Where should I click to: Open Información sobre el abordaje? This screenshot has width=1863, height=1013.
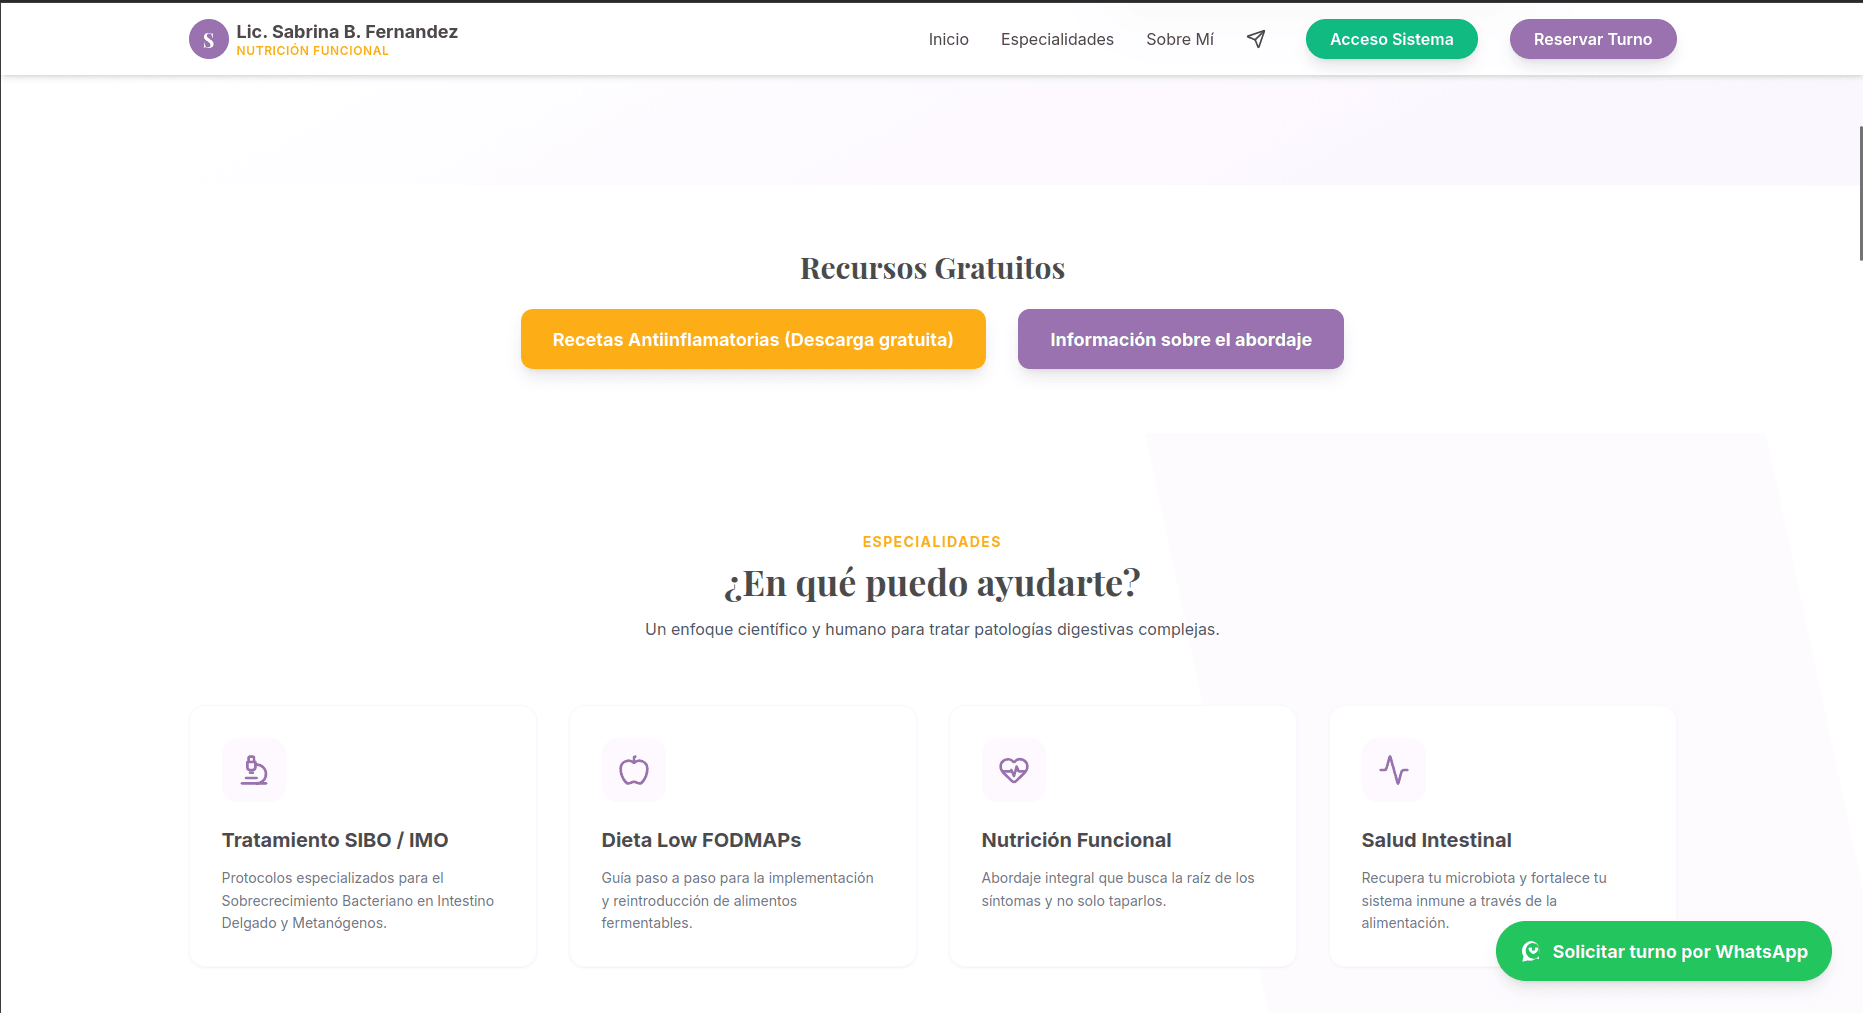tap(1180, 339)
